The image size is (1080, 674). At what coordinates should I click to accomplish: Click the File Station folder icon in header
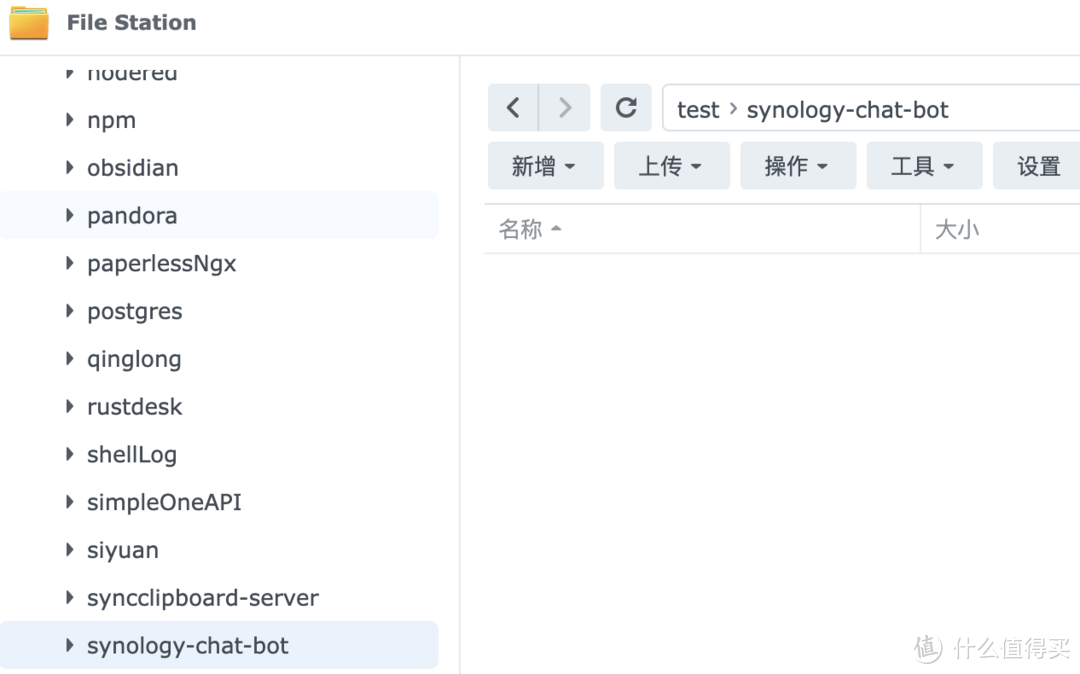(x=29, y=22)
